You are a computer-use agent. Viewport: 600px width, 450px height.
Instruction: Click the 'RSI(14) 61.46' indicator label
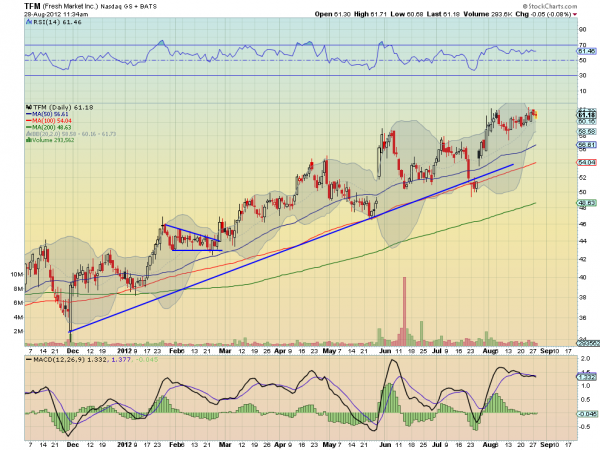pyautogui.click(x=57, y=22)
